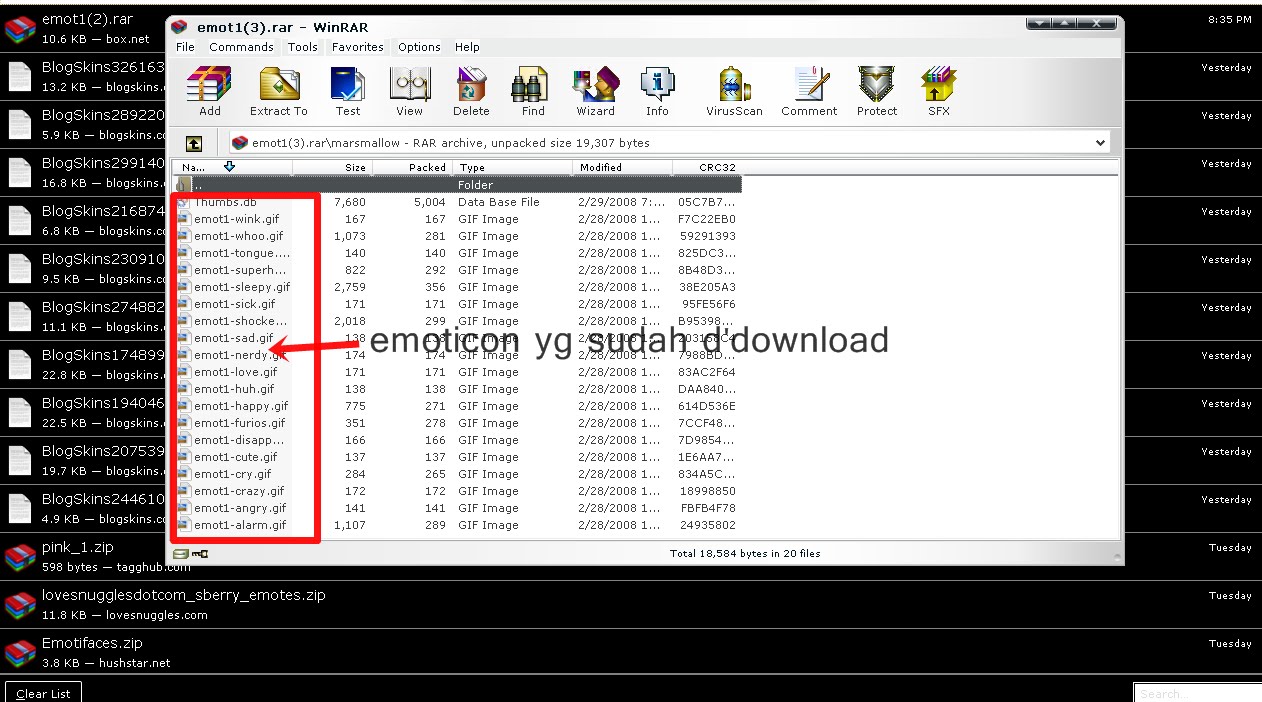
Task: Open the View file tool
Action: tap(409, 92)
